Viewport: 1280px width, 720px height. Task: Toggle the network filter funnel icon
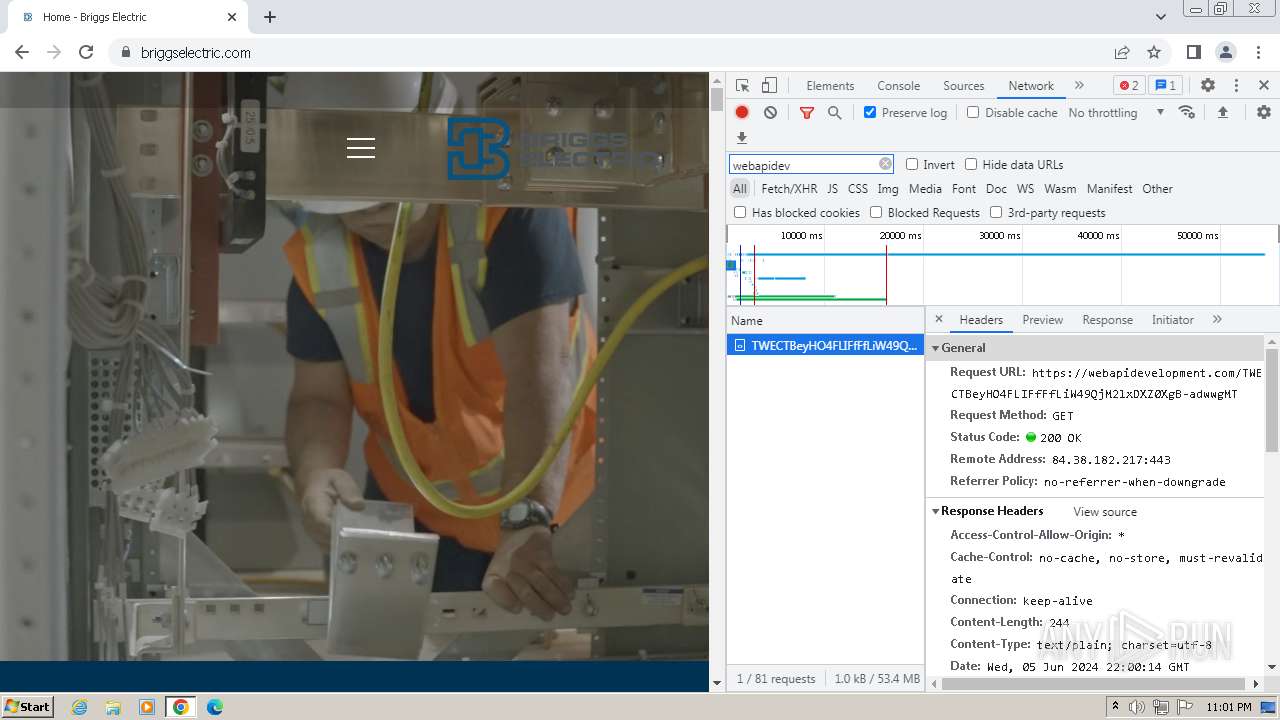(x=807, y=113)
